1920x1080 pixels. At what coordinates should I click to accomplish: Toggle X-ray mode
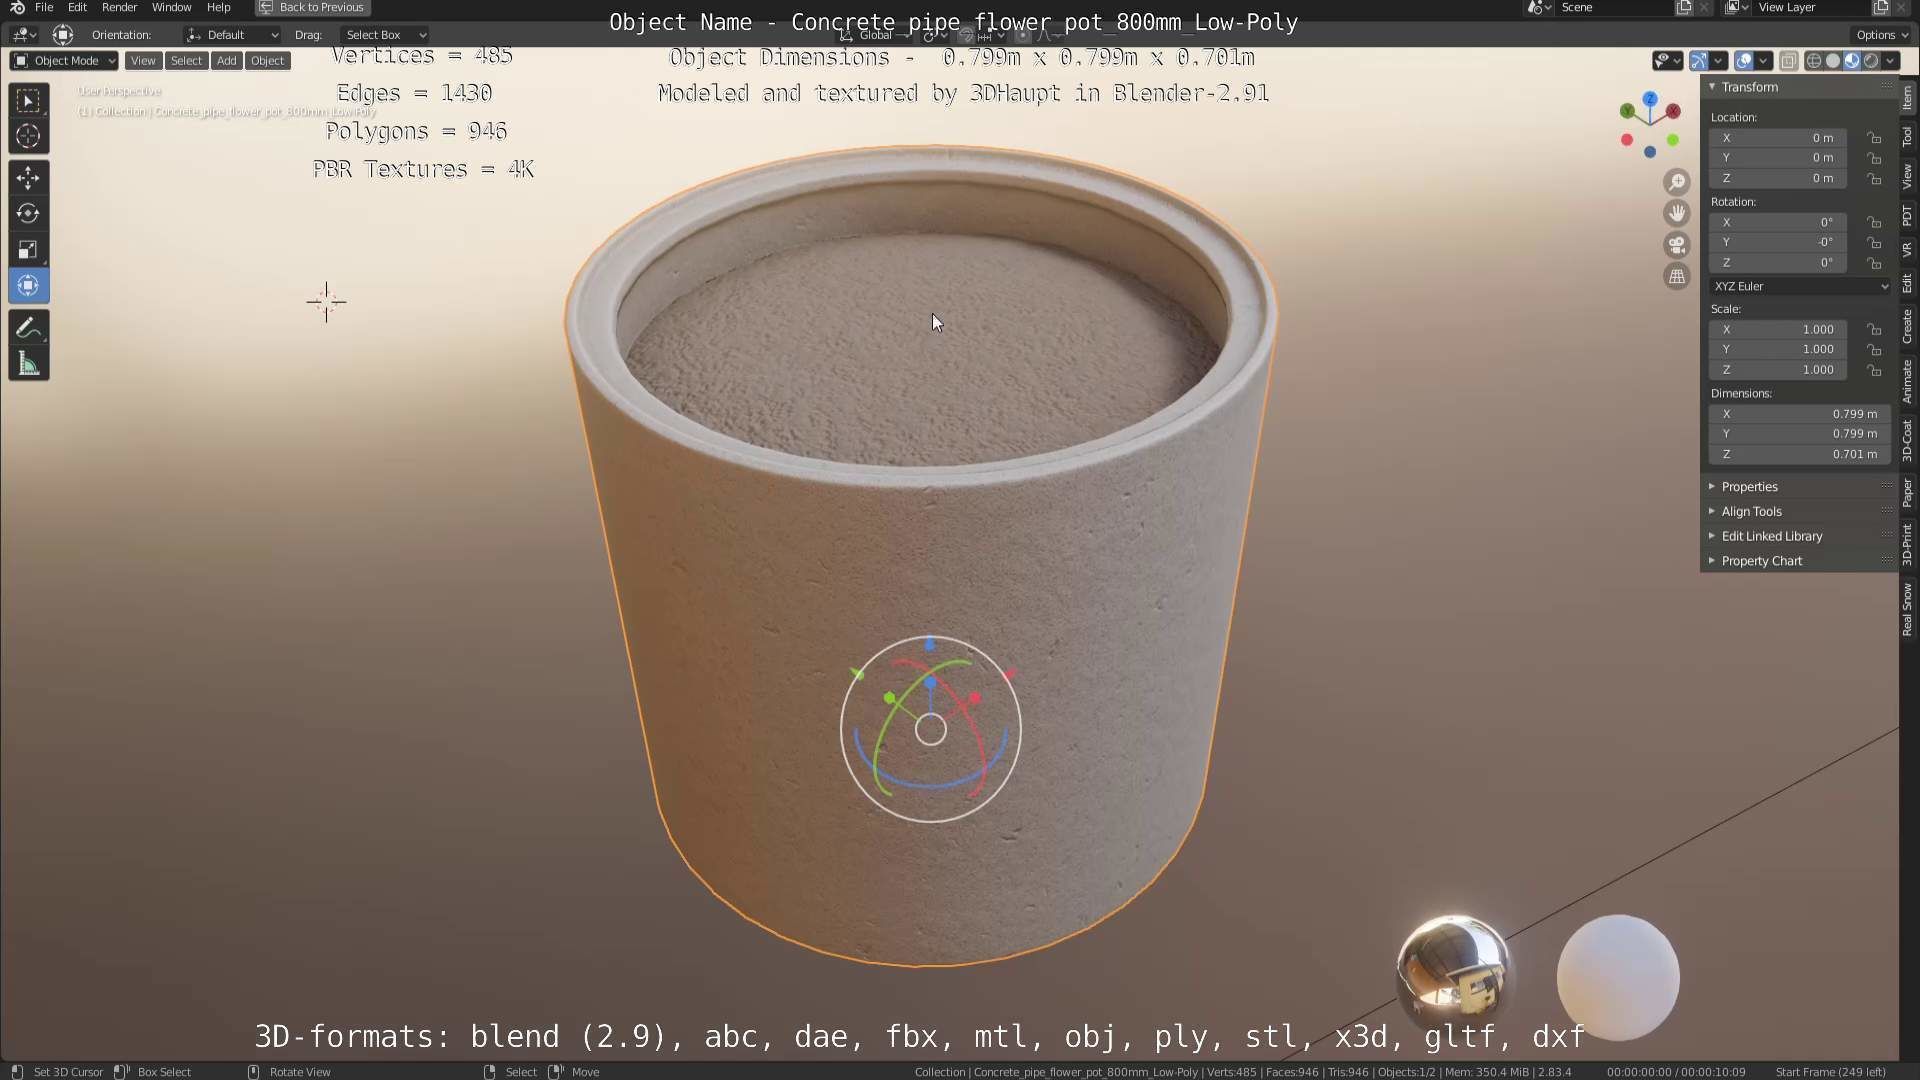(x=1789, y=61)
